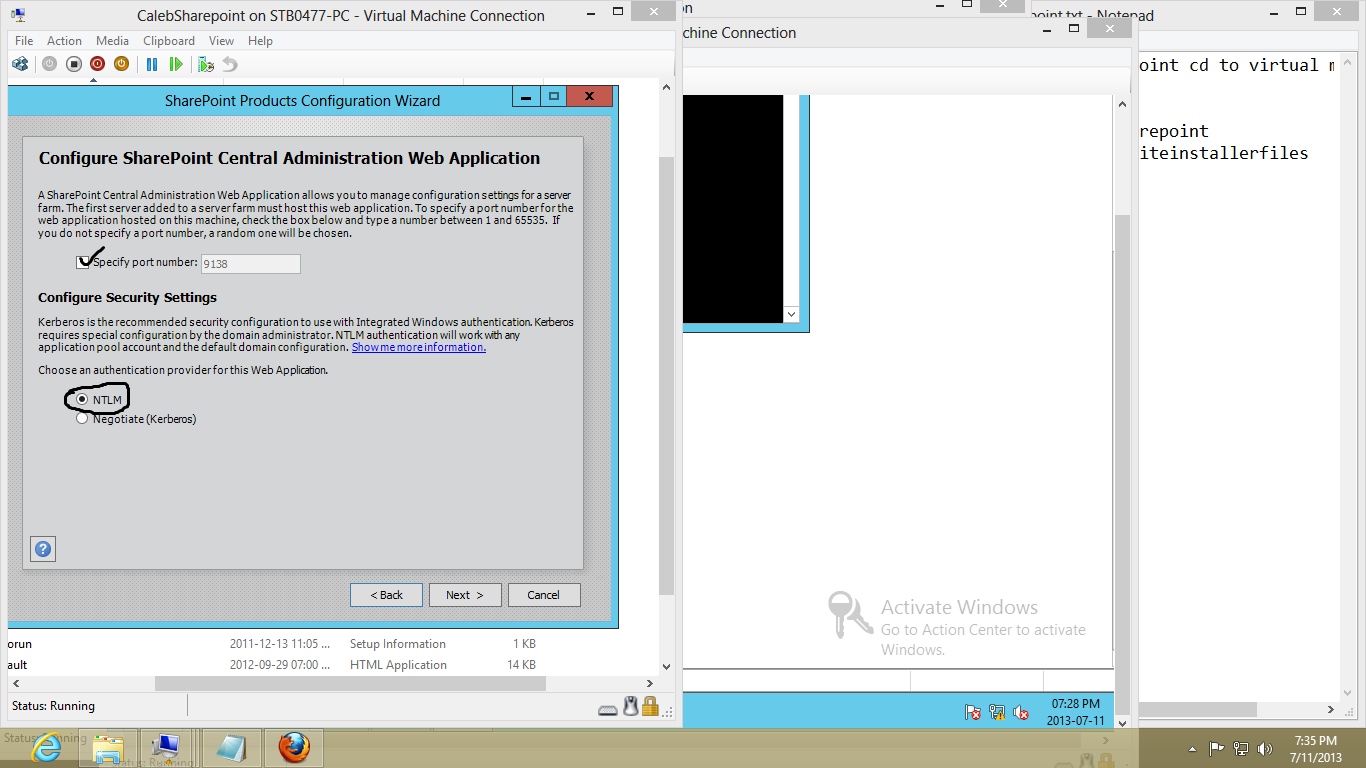
Task: Open the Clipboard menu
Action: pos(169,41)
